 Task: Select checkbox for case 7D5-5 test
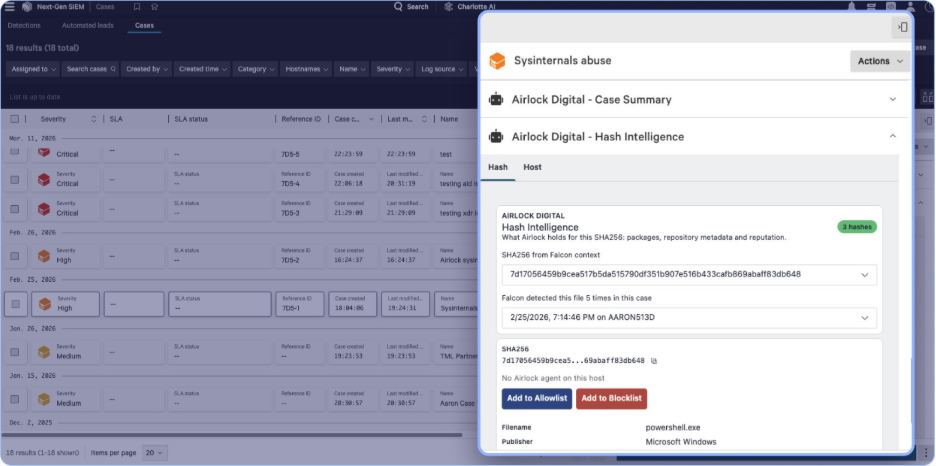[x=14, y=152]
